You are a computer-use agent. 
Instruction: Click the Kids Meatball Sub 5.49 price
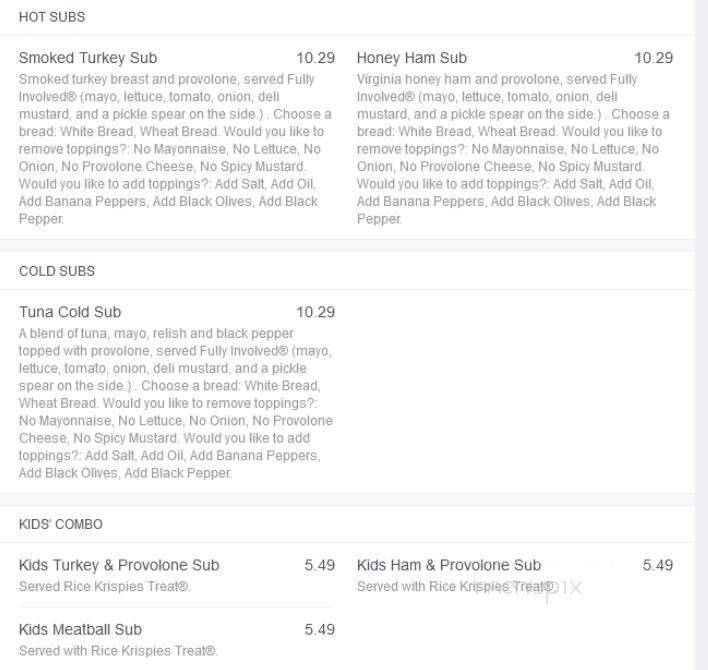click(x=319, y=630)
